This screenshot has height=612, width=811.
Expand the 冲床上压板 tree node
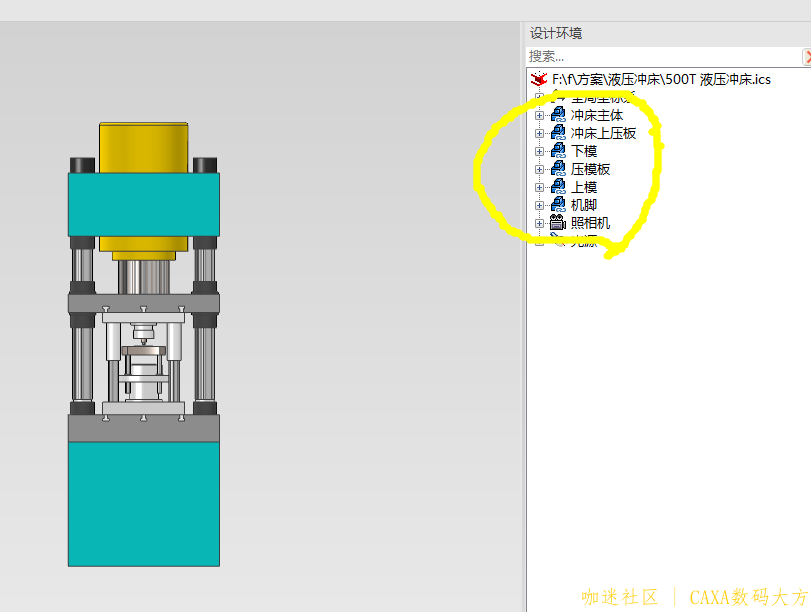click(539, 133)
